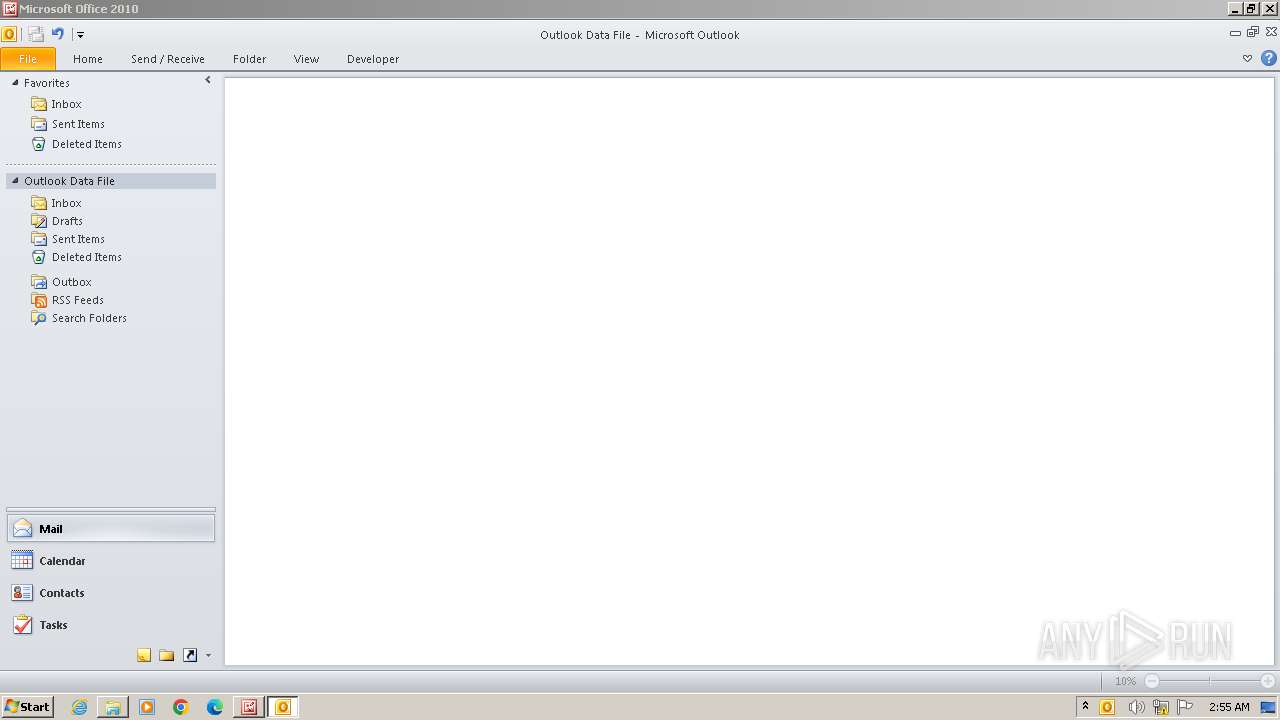The height and width of the screenshot is (720, 1280).
Task: Switch to the Send / Receive tab
Action: click(x=168, y=59)
